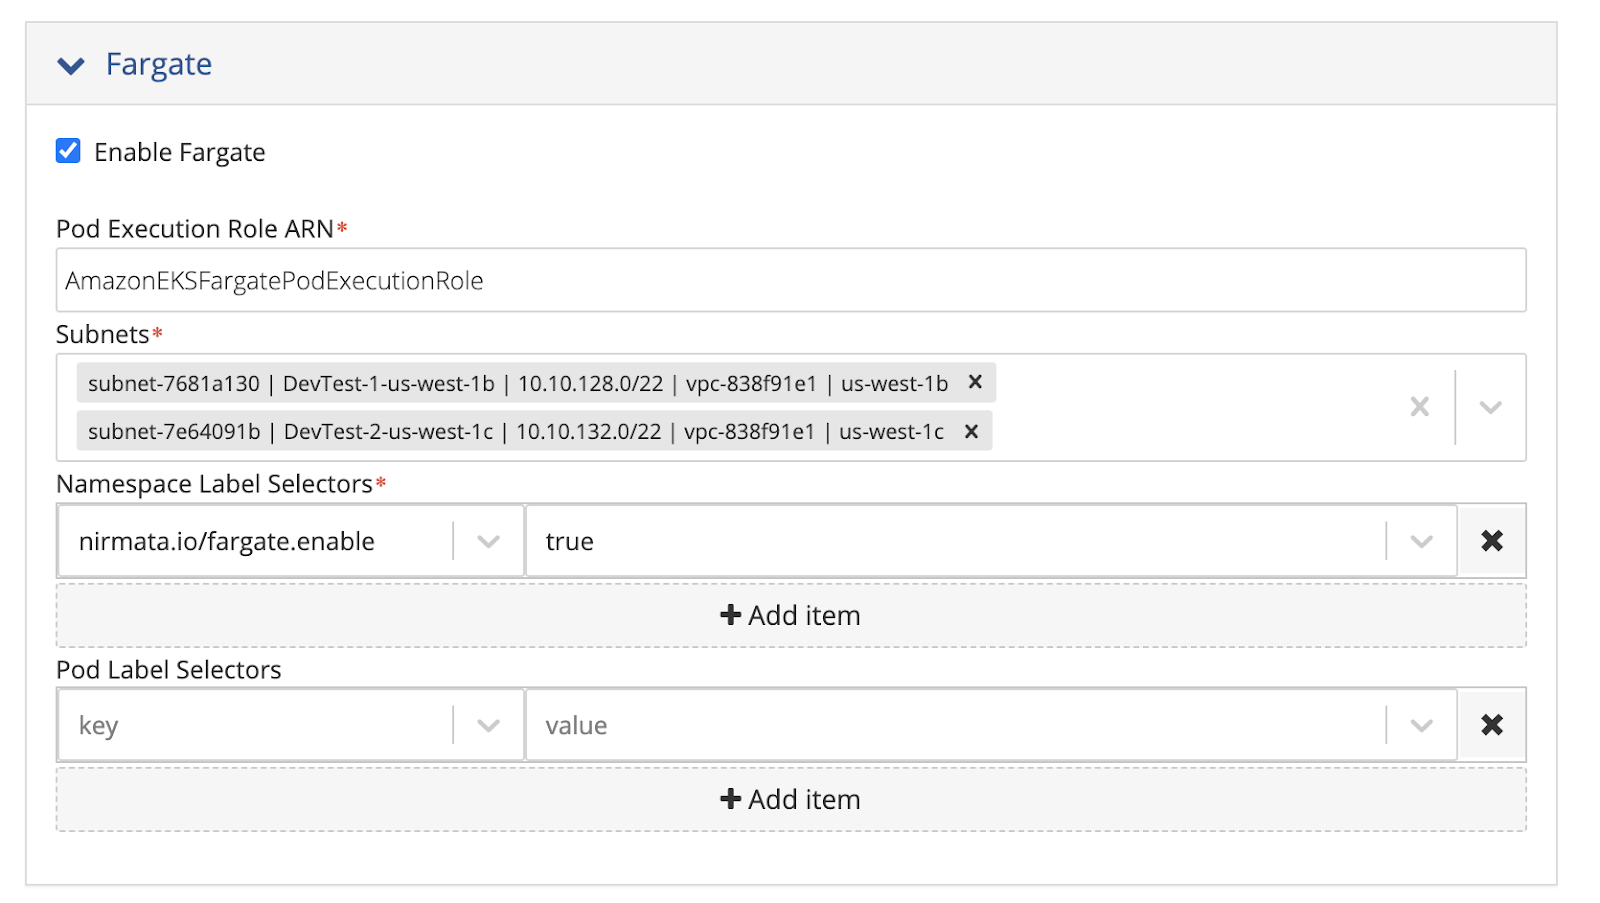Click the Pod Label Selectors key placeholder field
The image size is (1600, 903).
click(x=256, y=725)
